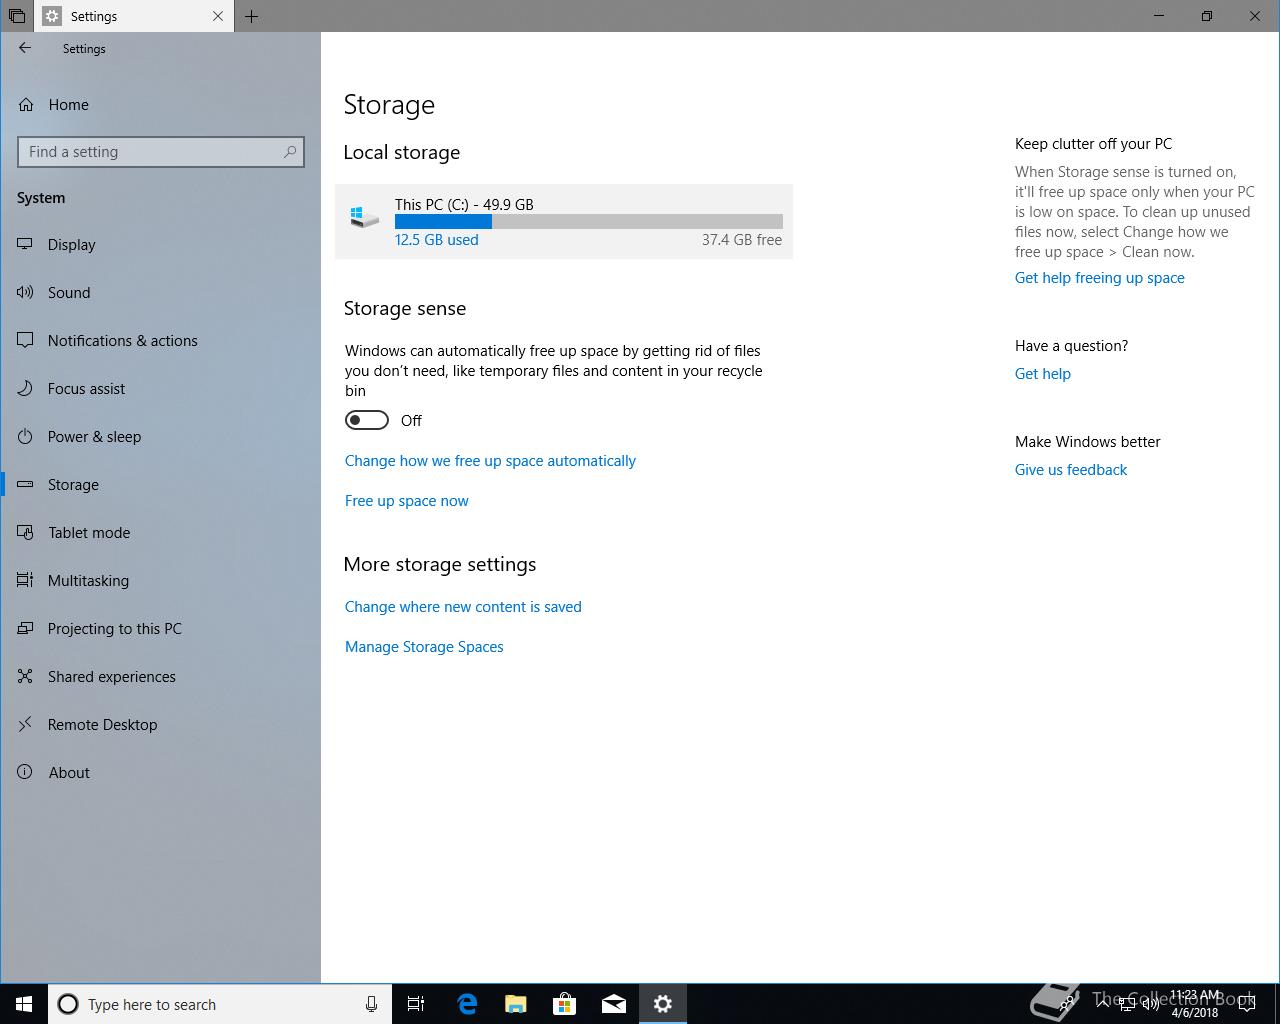Select the Settings tab in title bar
The height and width of the screenshot is (1024, 1280).
pos(134,16)
